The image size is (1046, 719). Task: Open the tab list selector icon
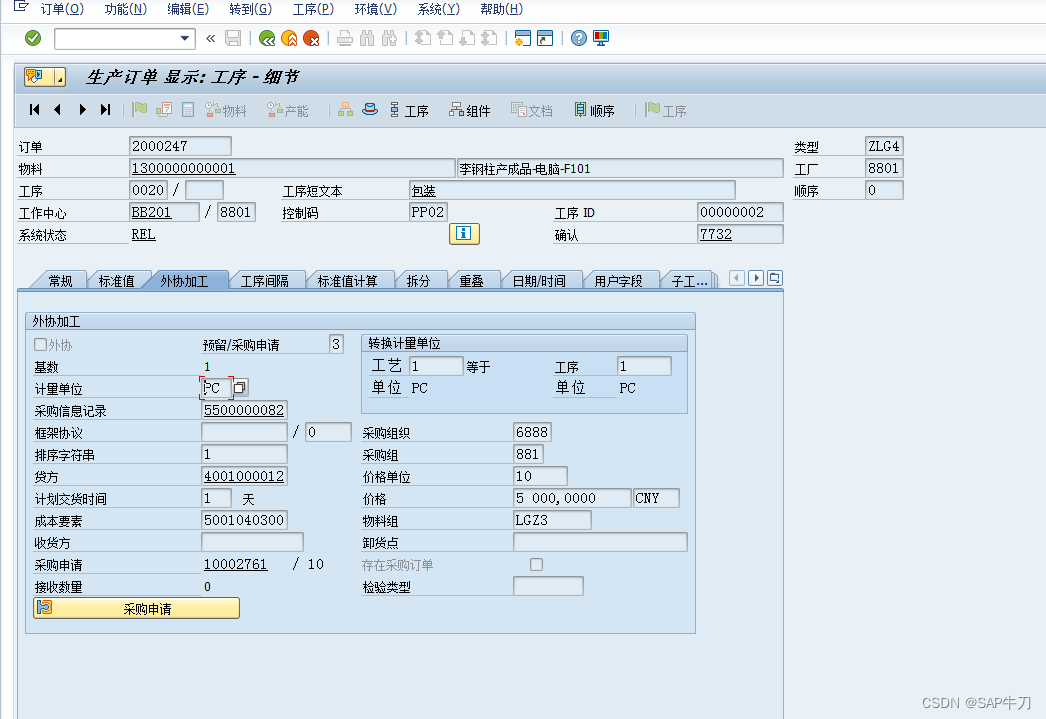pyautogui.click(x=774, y=277)
